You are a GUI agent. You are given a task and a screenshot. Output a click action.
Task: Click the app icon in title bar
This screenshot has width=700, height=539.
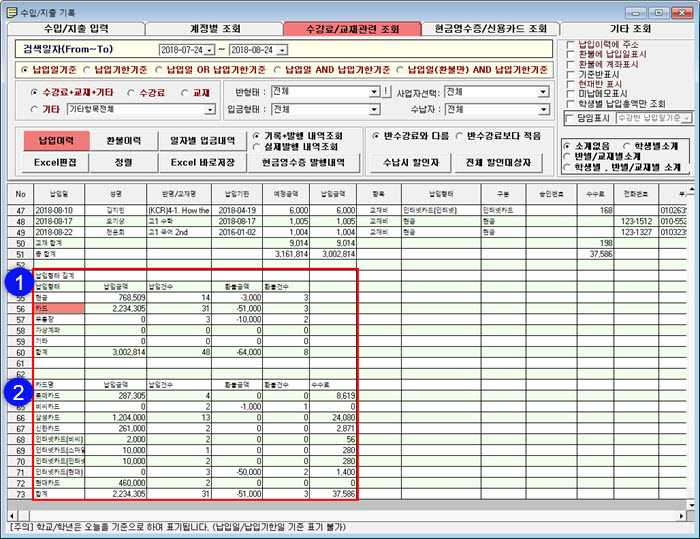pyautogui.click(x=9, y=8)
